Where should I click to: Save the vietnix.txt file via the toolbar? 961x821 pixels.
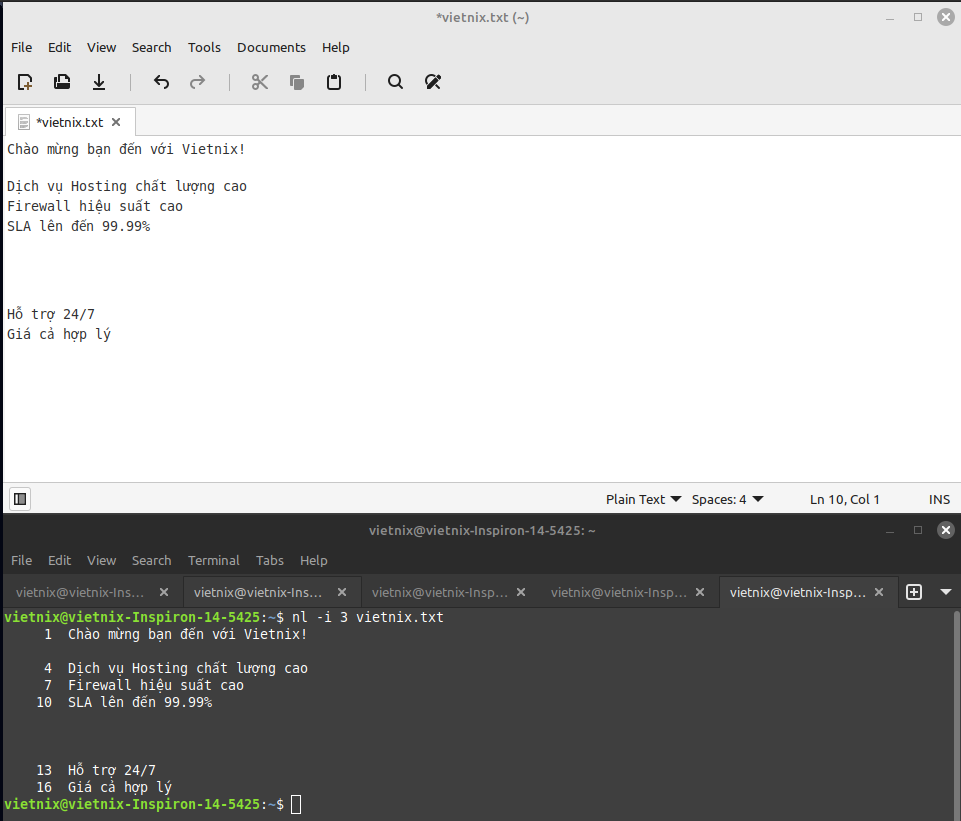[x=99, y=82]
